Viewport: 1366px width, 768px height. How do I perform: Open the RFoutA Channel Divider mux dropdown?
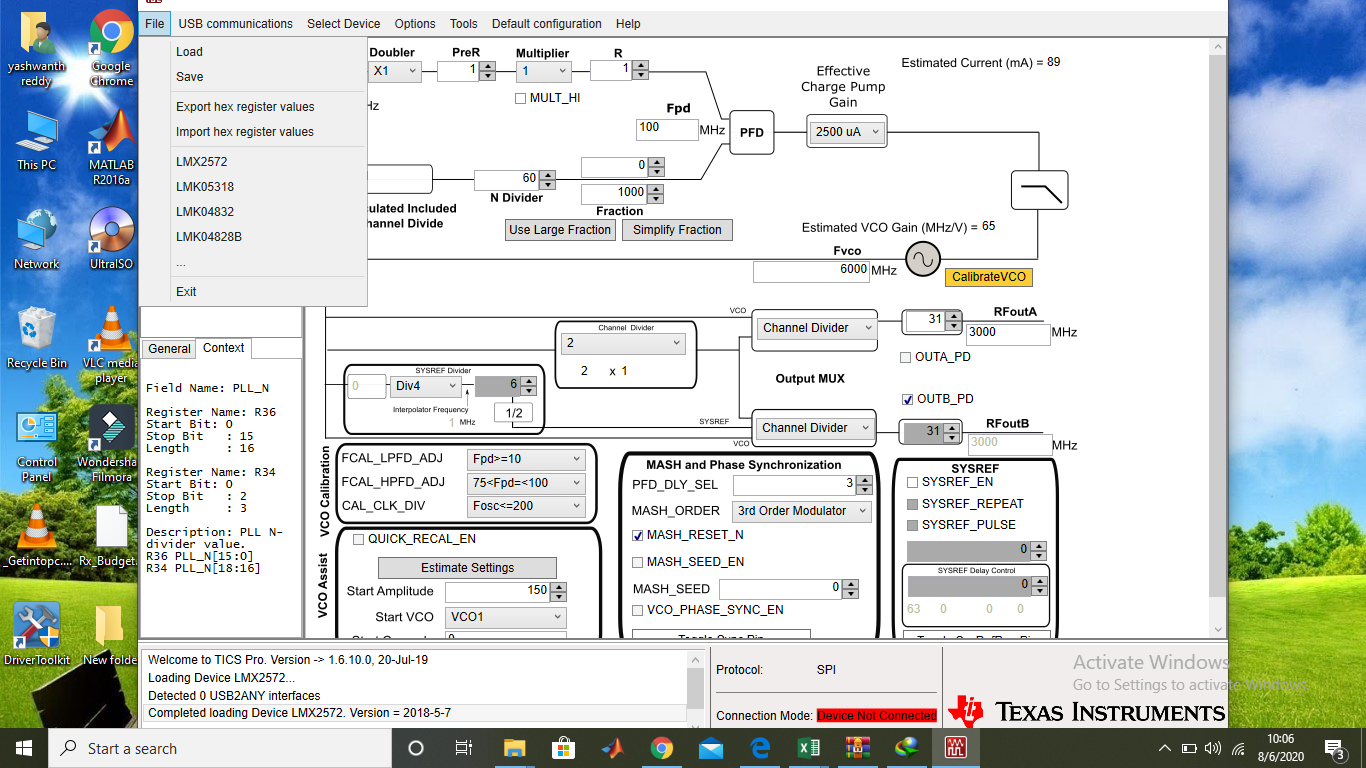tap(814, 328)
